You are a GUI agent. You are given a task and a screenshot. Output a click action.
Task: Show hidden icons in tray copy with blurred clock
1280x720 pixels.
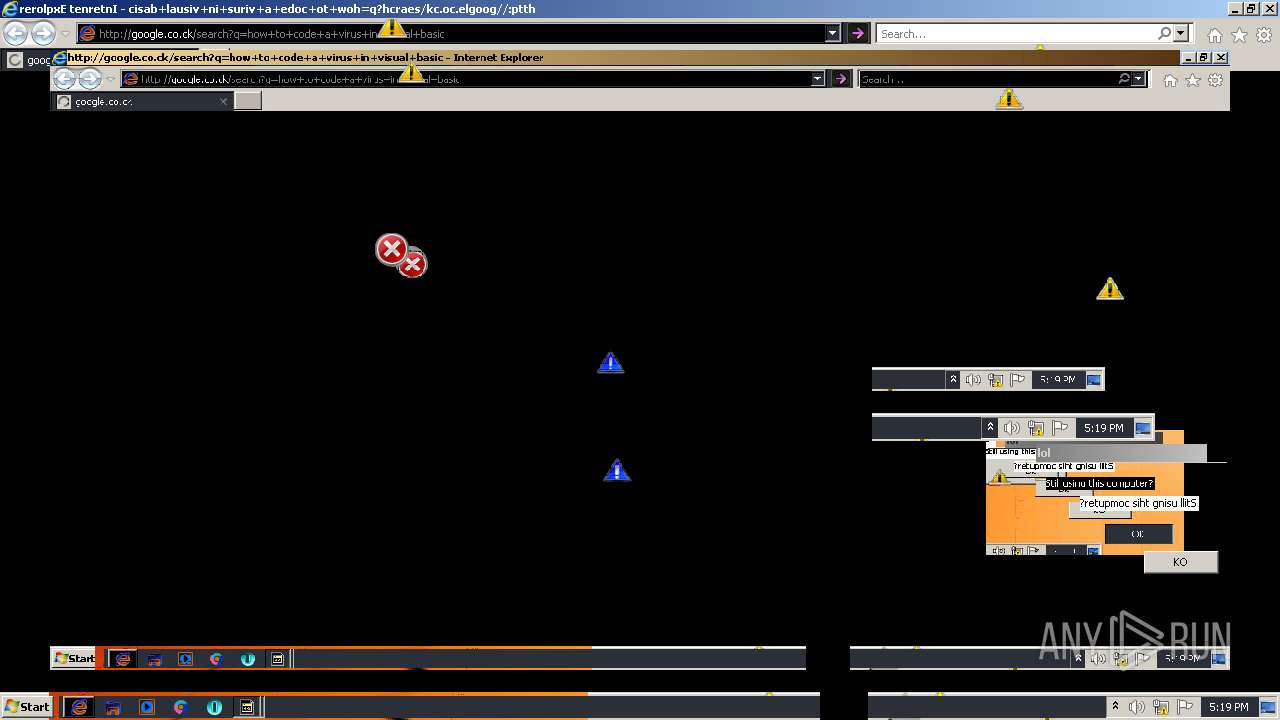(x=953, y=379)
